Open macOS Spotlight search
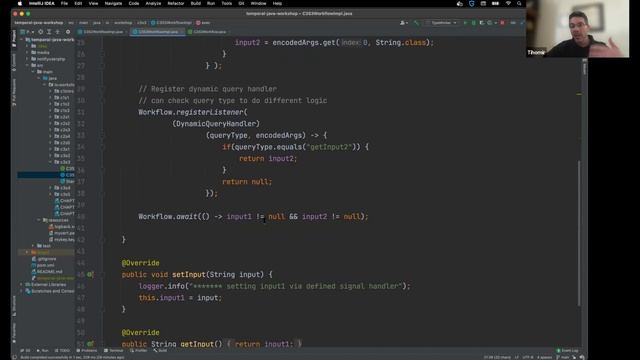Viewport: 640px width, 360px height. click(x=519, y=3)
